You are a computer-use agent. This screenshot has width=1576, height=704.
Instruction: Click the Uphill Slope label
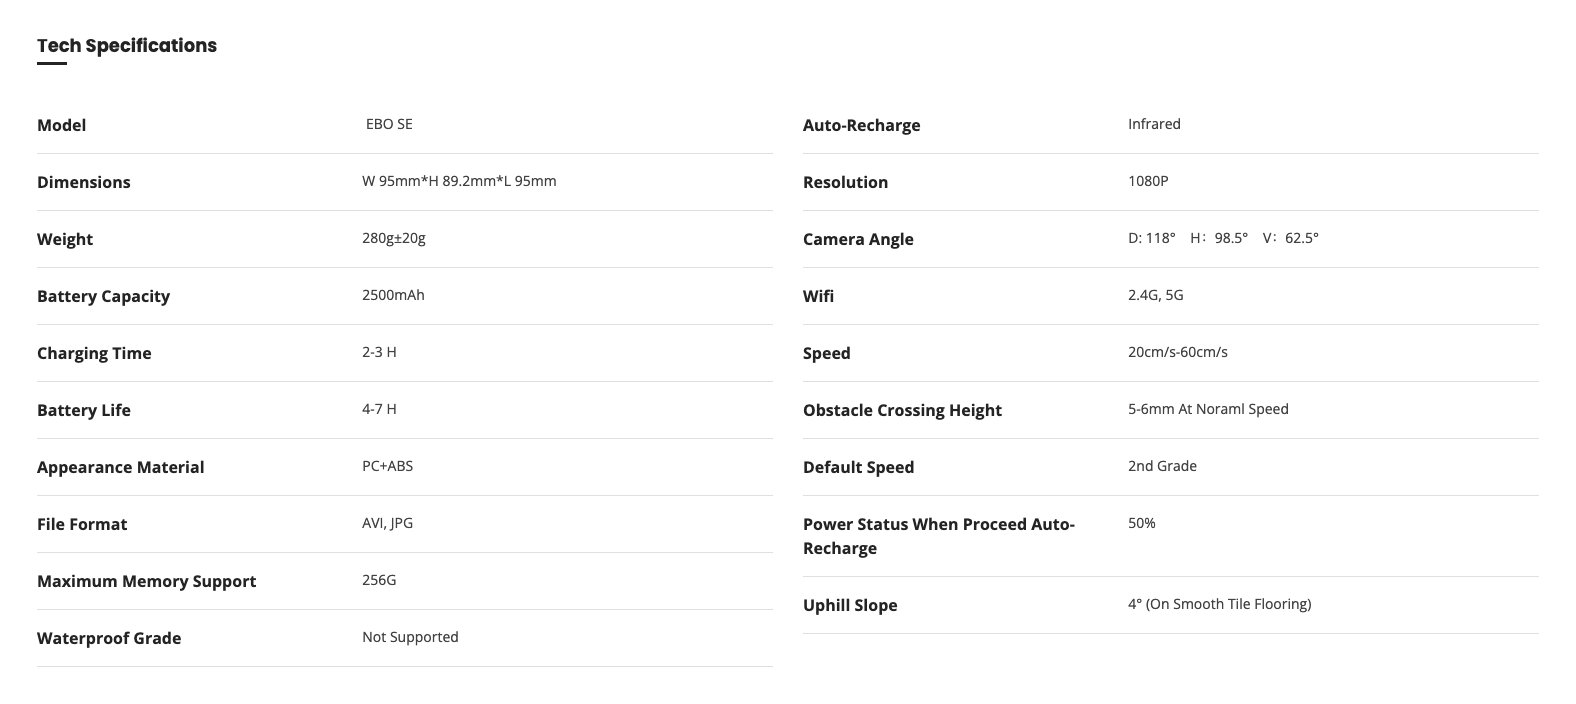(850, 605)
